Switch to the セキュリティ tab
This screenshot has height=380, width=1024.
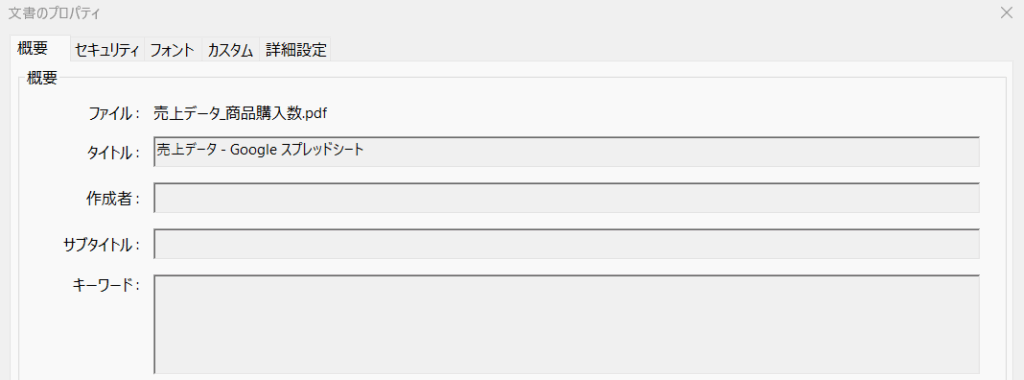pos(107,50)
